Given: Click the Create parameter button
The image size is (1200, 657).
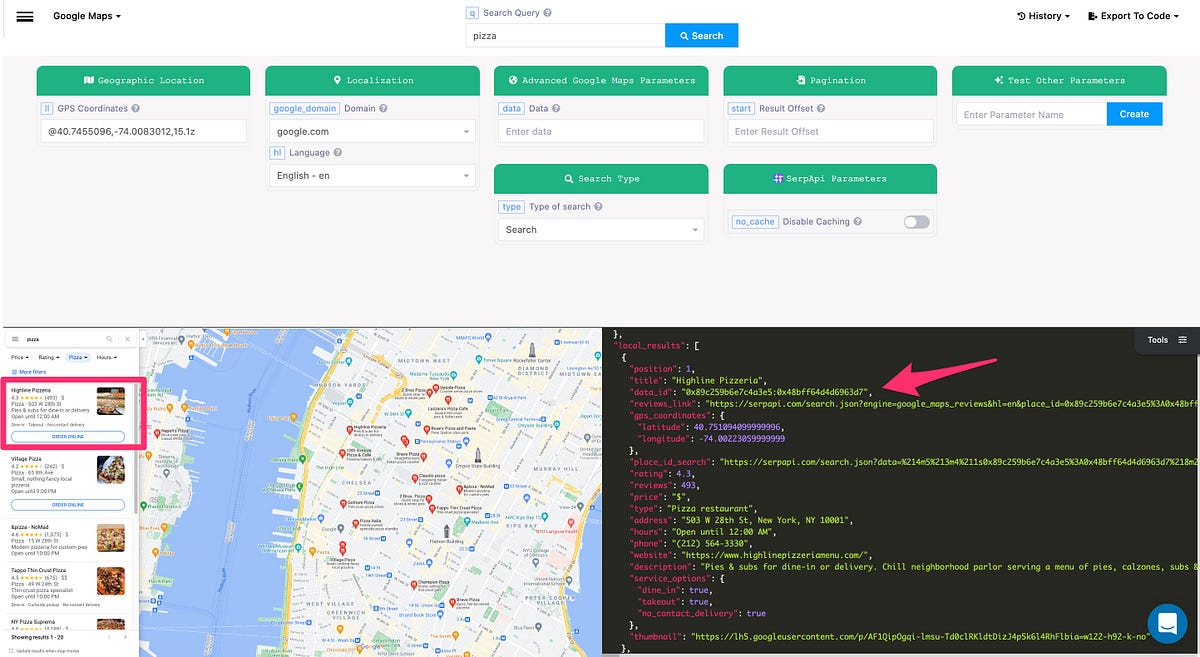Looking at the screenshot, I should [x=1134, y=113].
